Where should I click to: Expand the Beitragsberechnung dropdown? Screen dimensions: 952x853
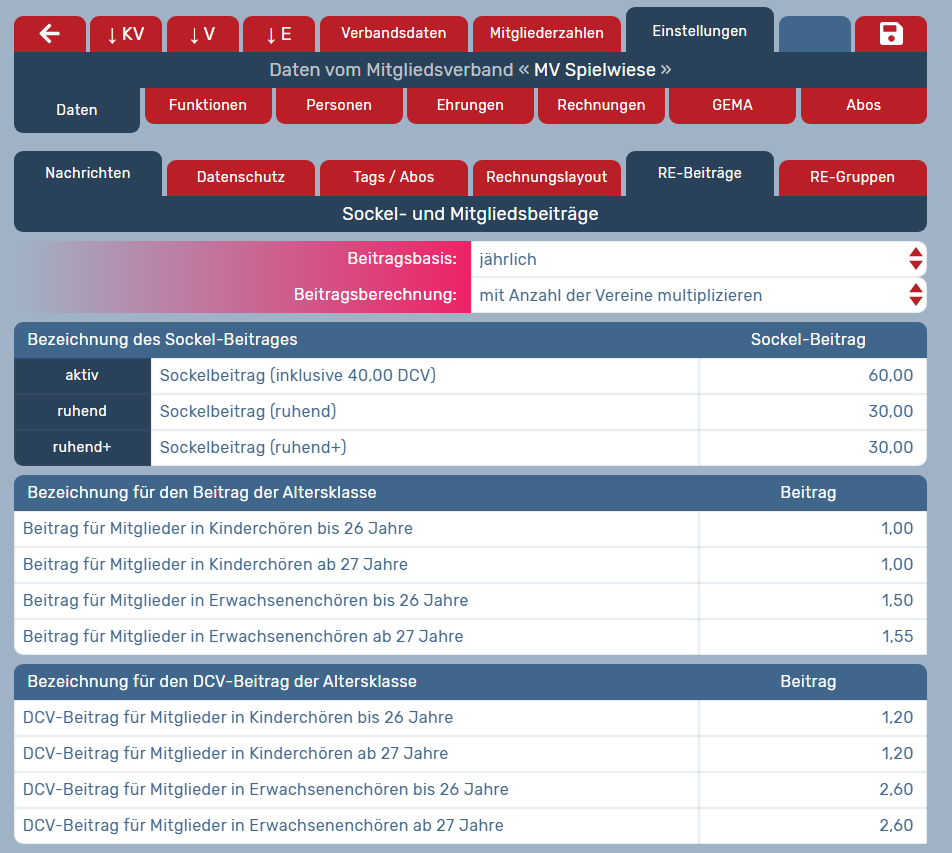[x=698, y=295]
